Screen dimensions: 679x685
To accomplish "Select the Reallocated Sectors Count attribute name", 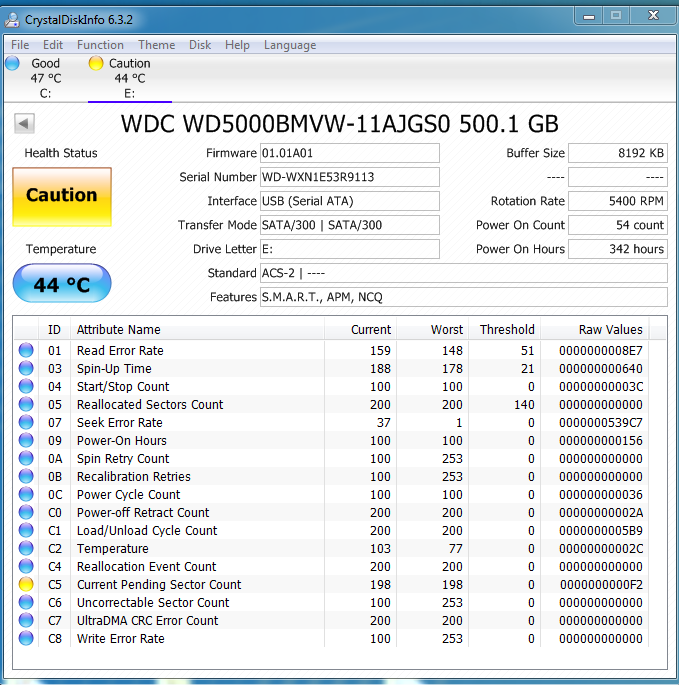I will pos(150,405).
